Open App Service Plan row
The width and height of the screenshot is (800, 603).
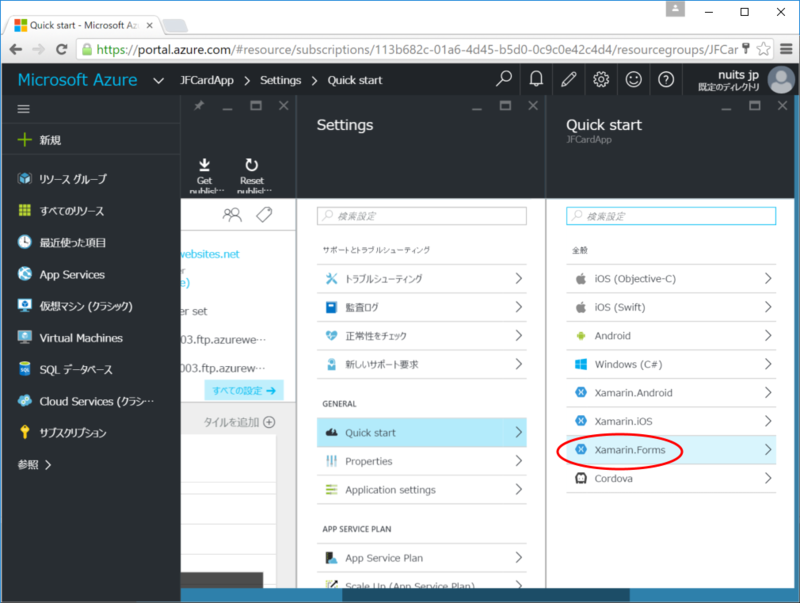(x=422, y=558)
